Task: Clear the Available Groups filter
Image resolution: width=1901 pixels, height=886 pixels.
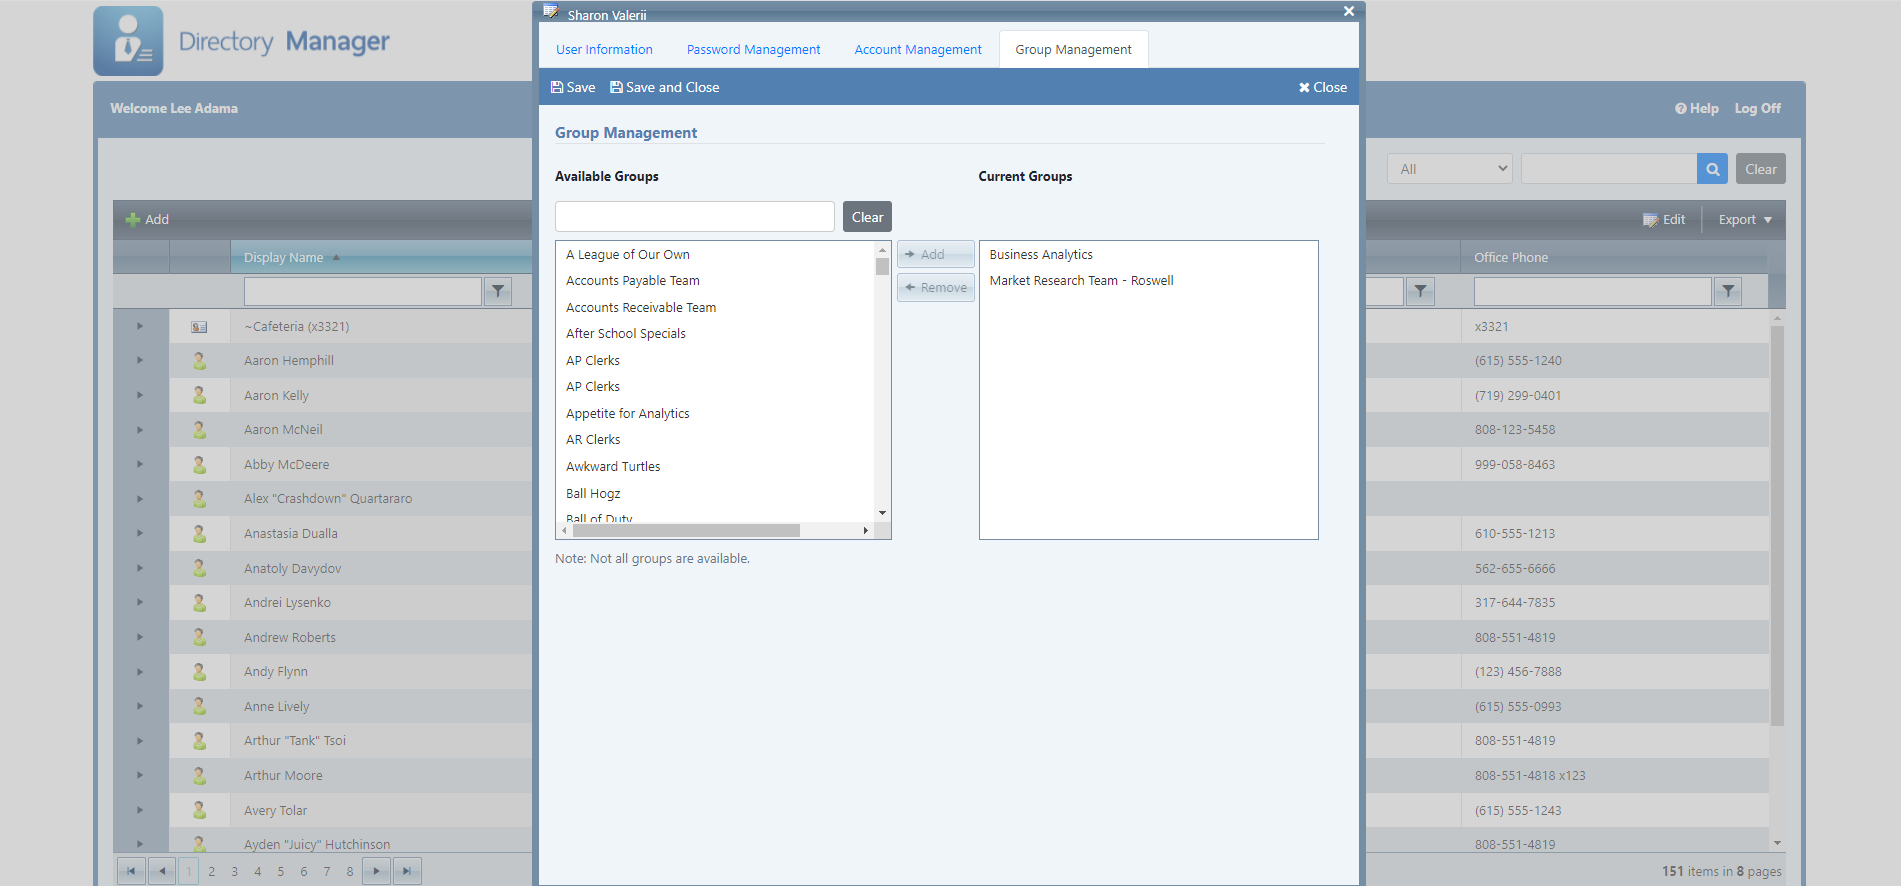Action: [867, 217]
